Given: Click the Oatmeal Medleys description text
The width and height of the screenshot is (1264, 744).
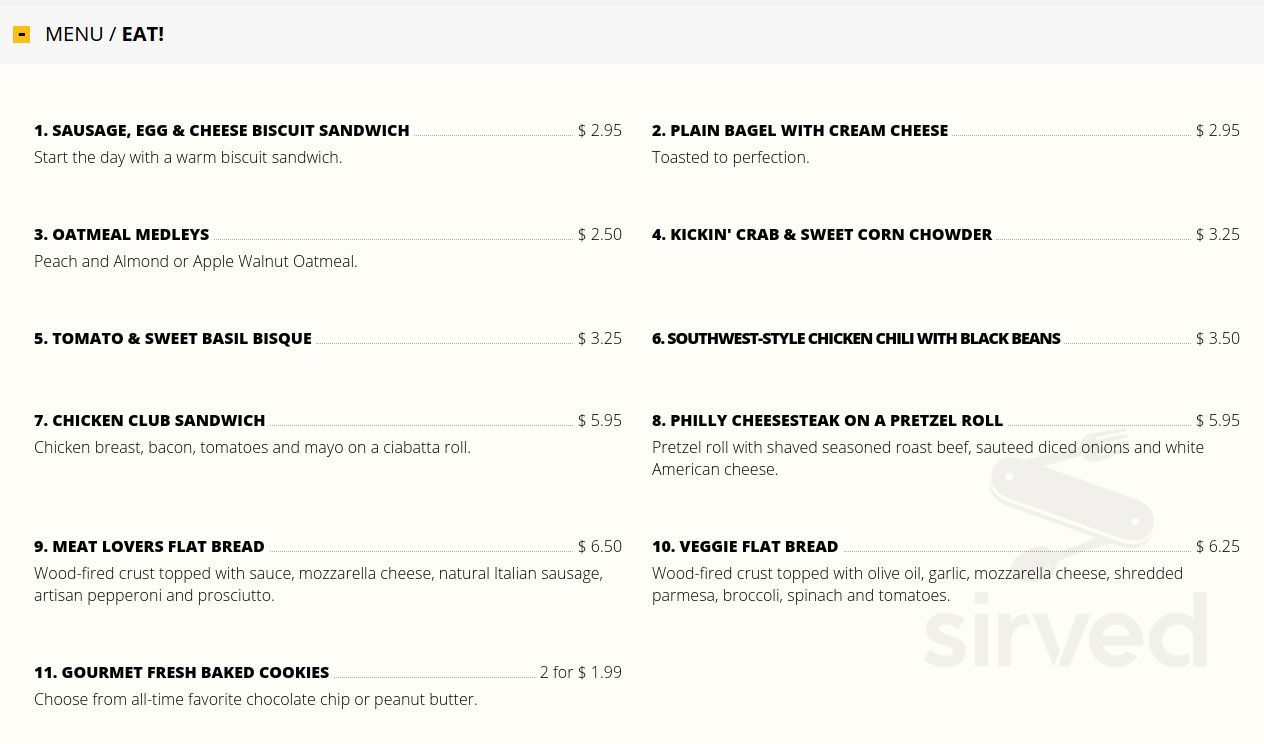Looking at the screenshot, I should point(196,261).
